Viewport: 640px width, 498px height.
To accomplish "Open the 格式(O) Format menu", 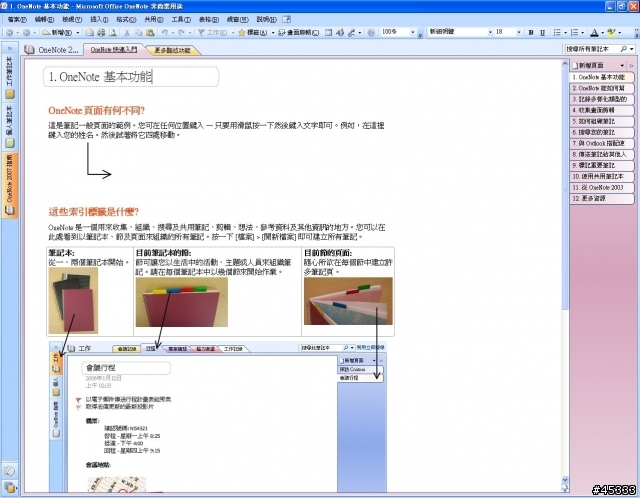I will (126, 19).
